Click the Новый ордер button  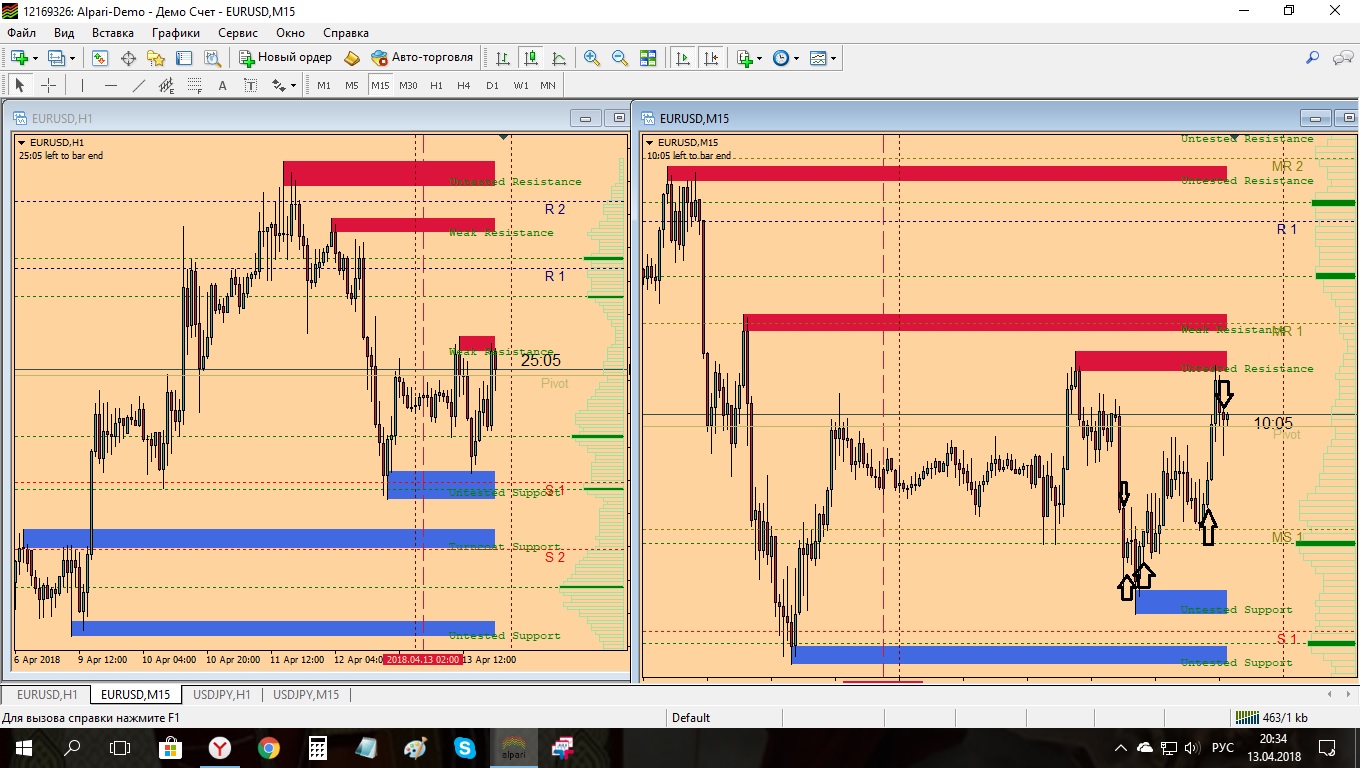click(x=285, y=58)
